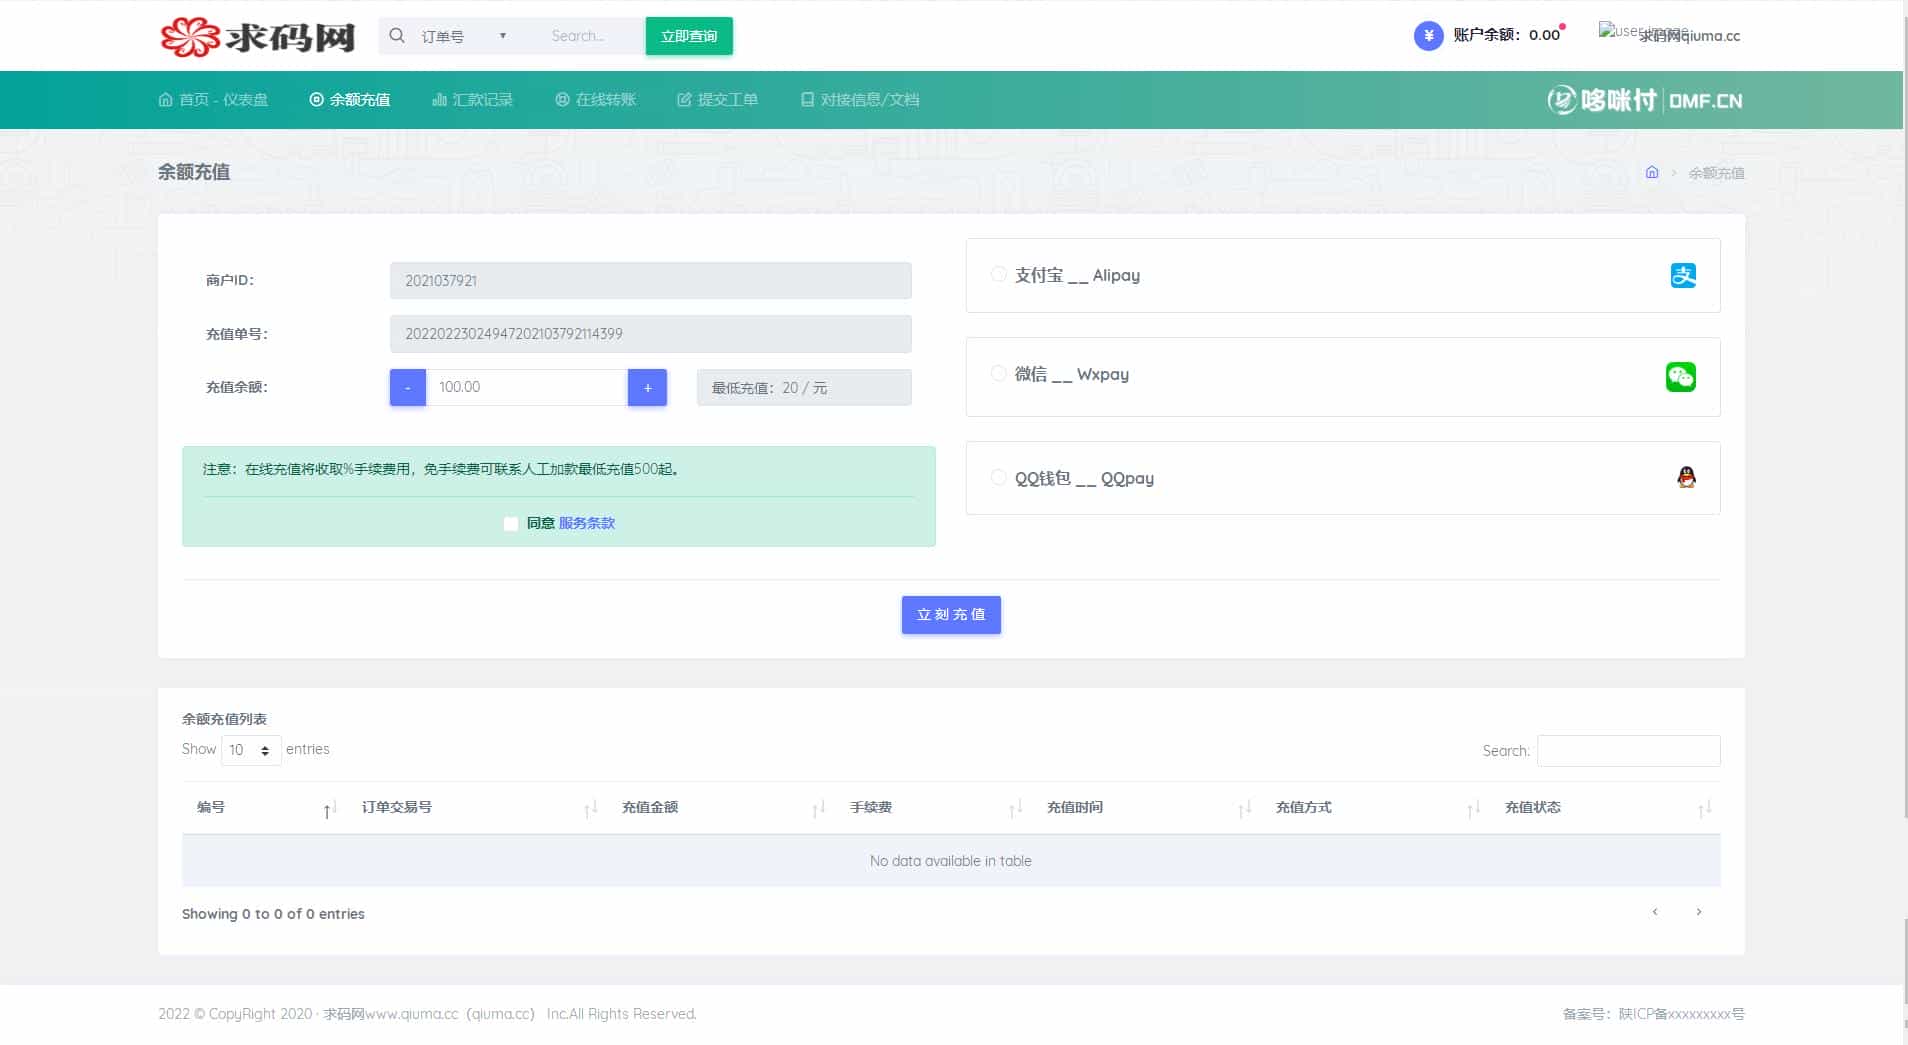Click the 余额充值列表 table heading
The width and height of the screenshot is (1908, 1045).
click(x=224, y=719)
